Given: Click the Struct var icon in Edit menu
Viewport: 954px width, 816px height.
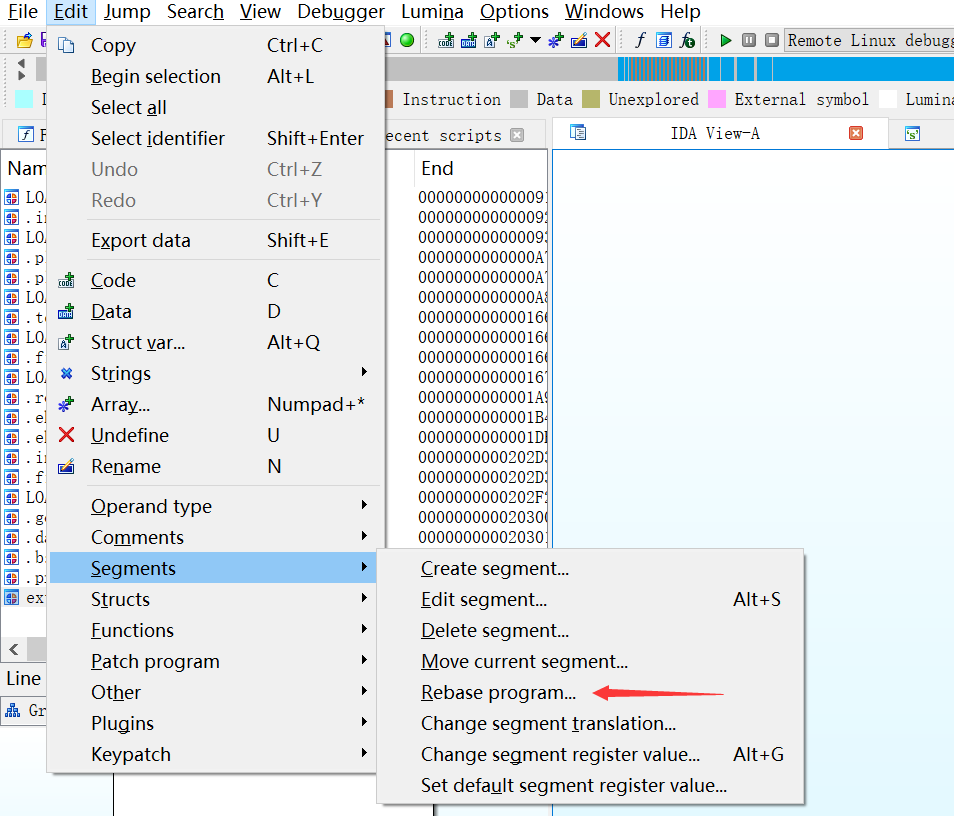Looking at the screenshot, I should pos(66,343).
